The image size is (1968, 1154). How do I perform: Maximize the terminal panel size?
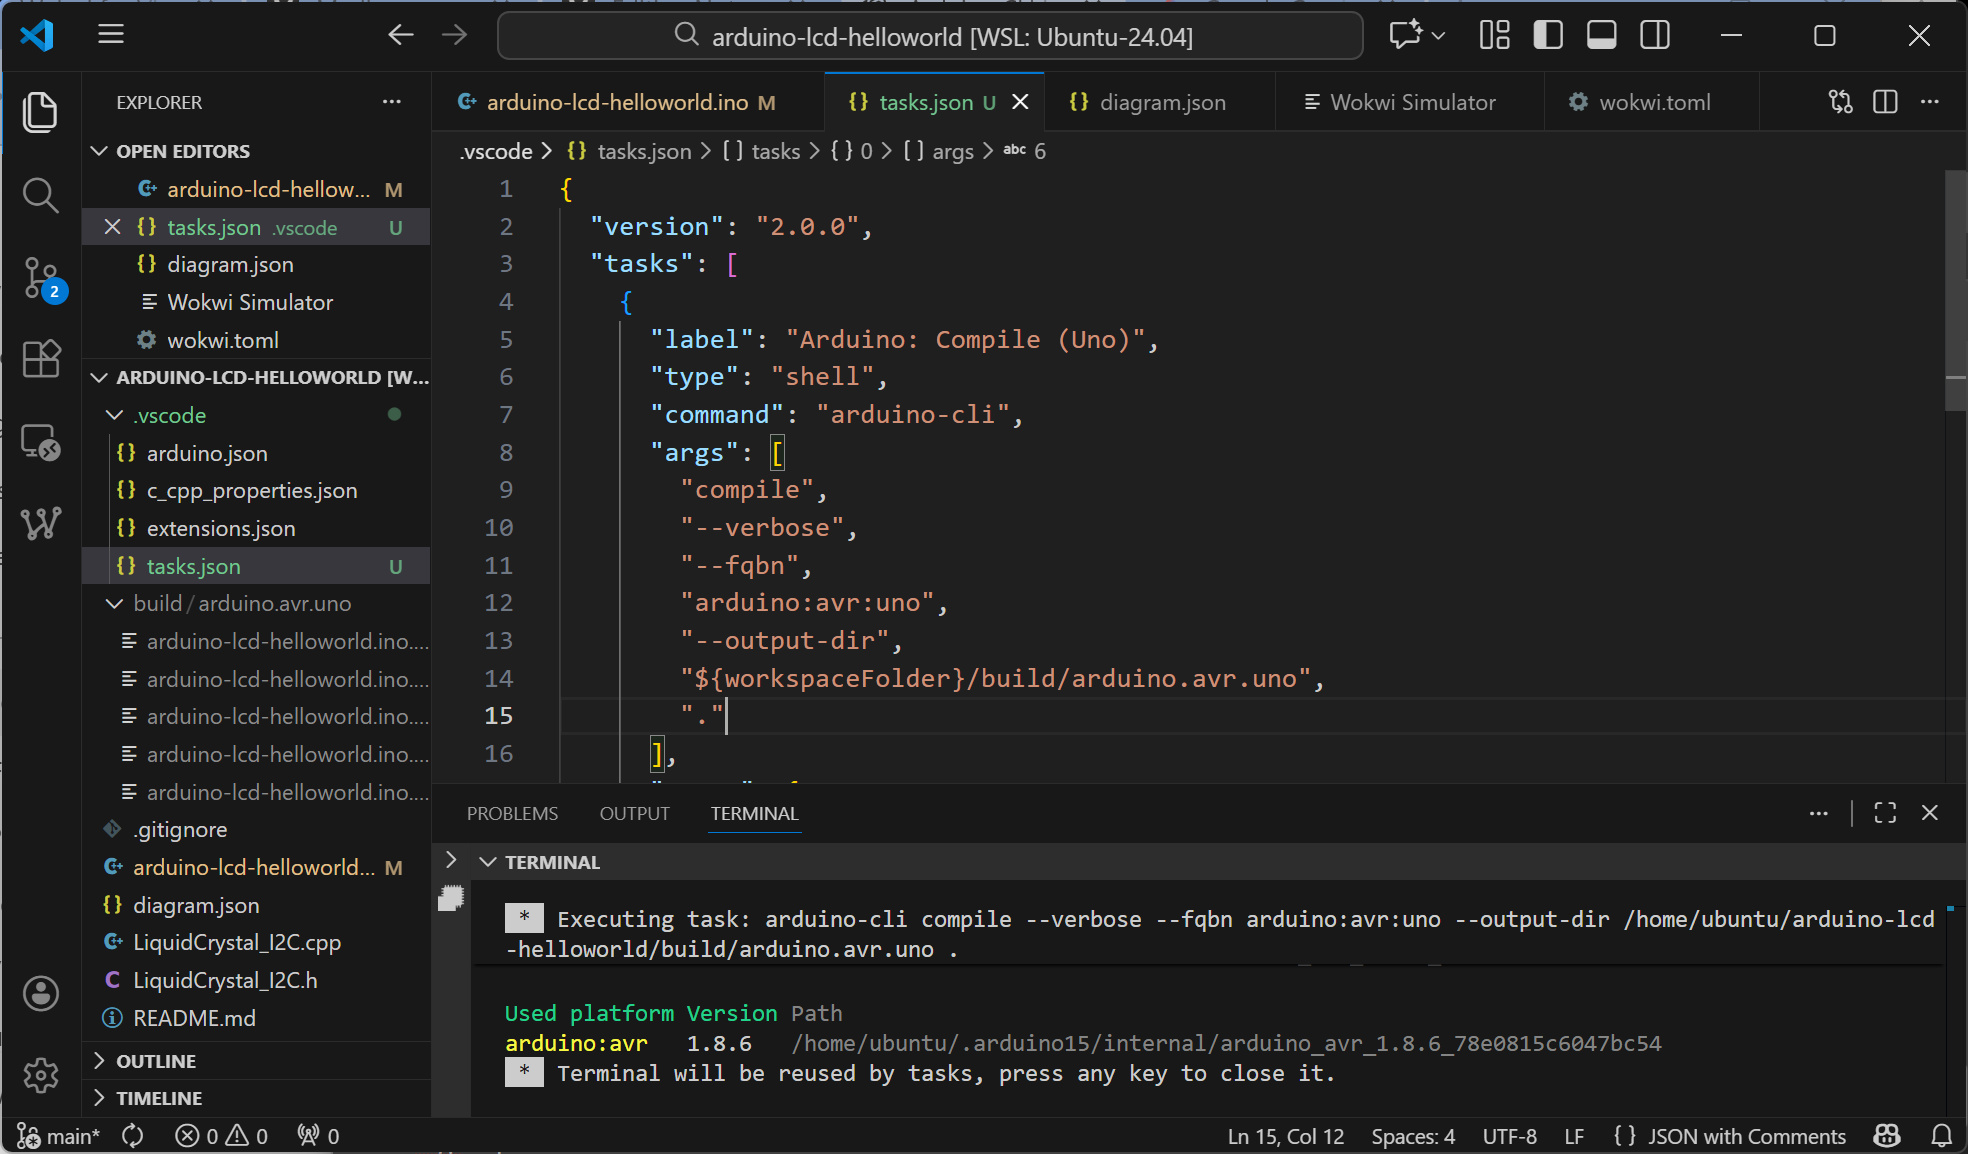[1885, 813]
